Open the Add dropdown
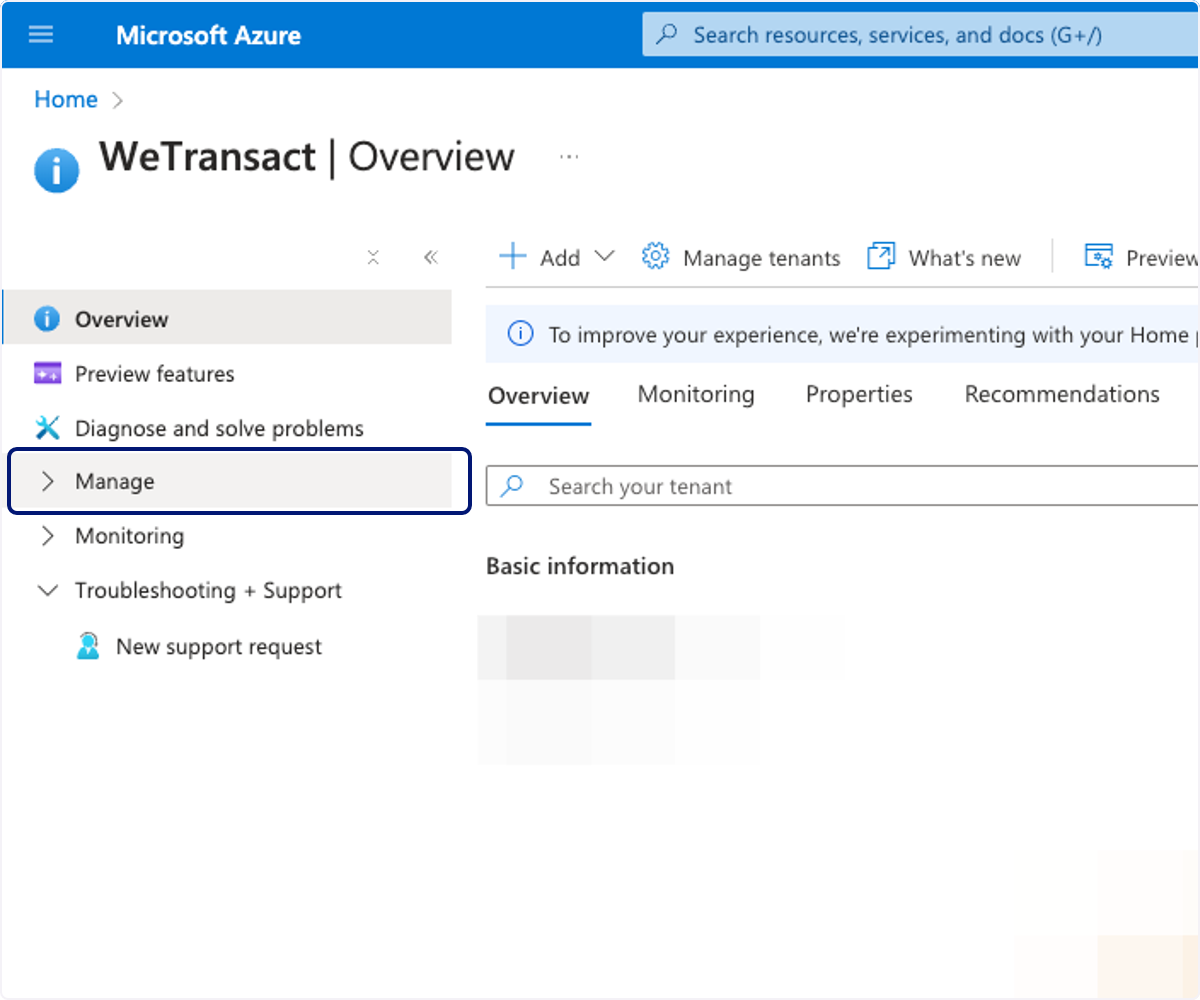This screenshot has width=1200, height=1000. point(556,257)
